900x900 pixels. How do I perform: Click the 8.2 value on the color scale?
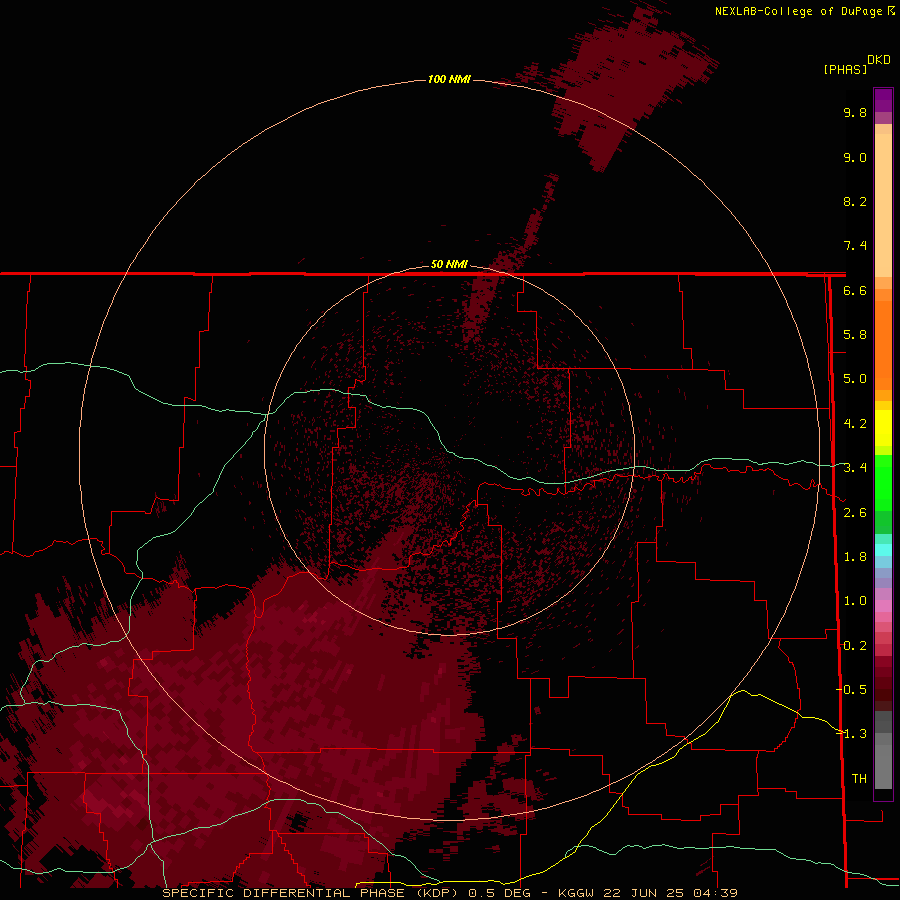pos(855,201)
